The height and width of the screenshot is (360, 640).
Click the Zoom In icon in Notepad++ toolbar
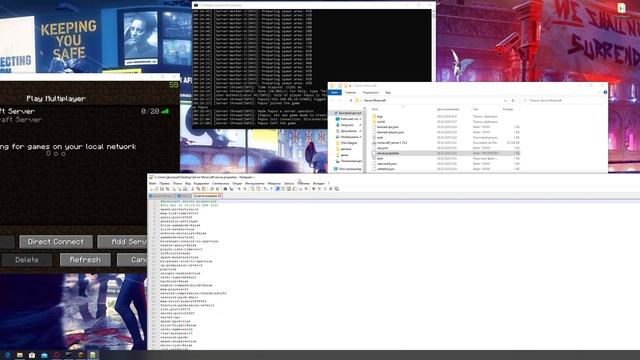point(239,189)
